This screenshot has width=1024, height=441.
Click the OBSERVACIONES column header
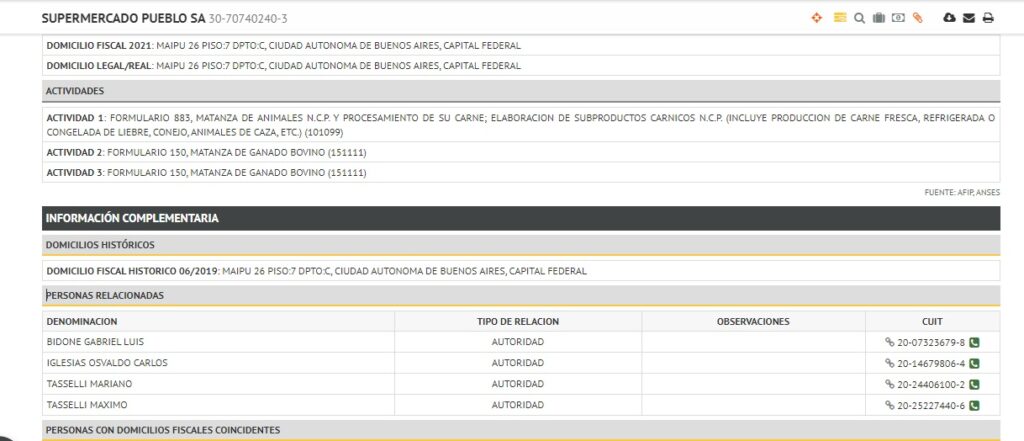tap(753, 321)
